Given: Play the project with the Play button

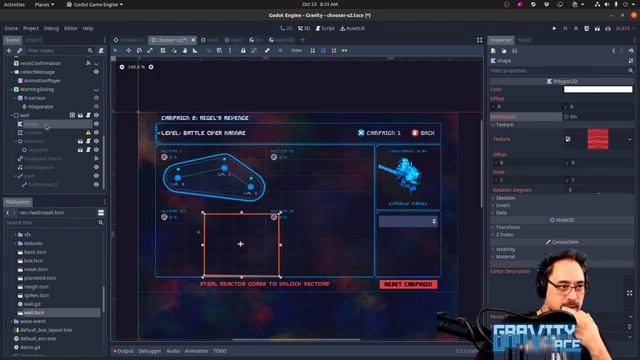Looking at the screenshot, I should pyautogui.click(x=554, y=29).
